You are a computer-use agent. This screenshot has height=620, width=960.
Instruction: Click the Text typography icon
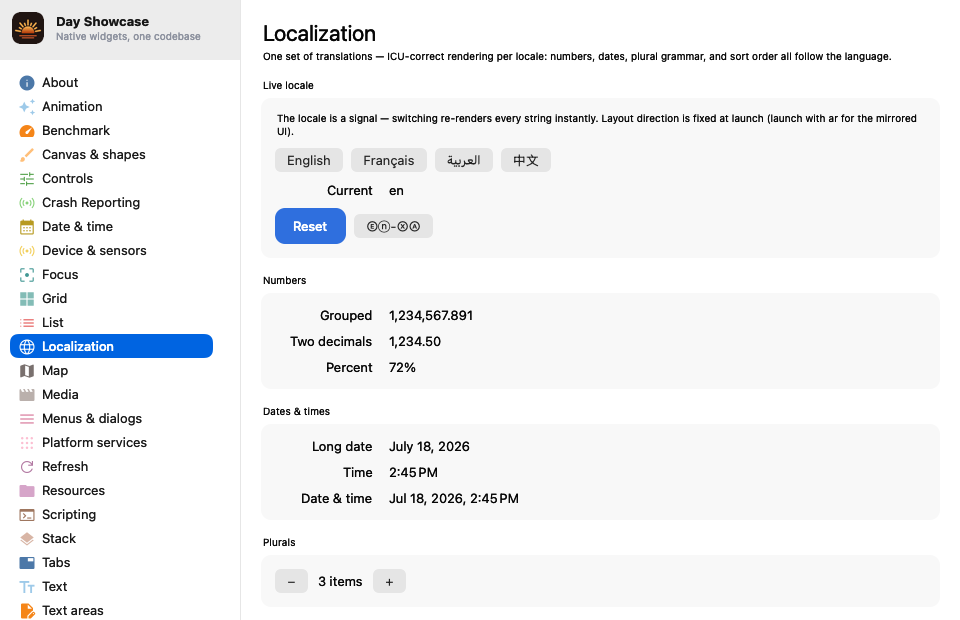coord(27,587)
